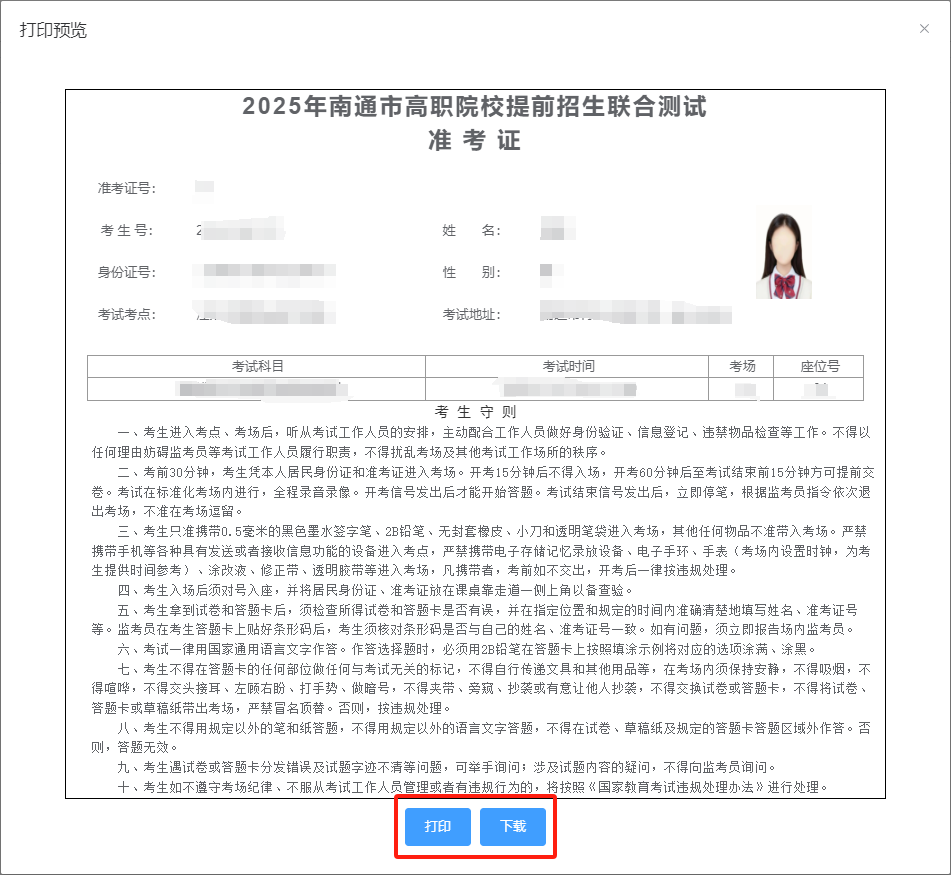The height and width of the screenshot is (875, 951).
Task: Click the 考试地址 field label
Action: [471, 314]
